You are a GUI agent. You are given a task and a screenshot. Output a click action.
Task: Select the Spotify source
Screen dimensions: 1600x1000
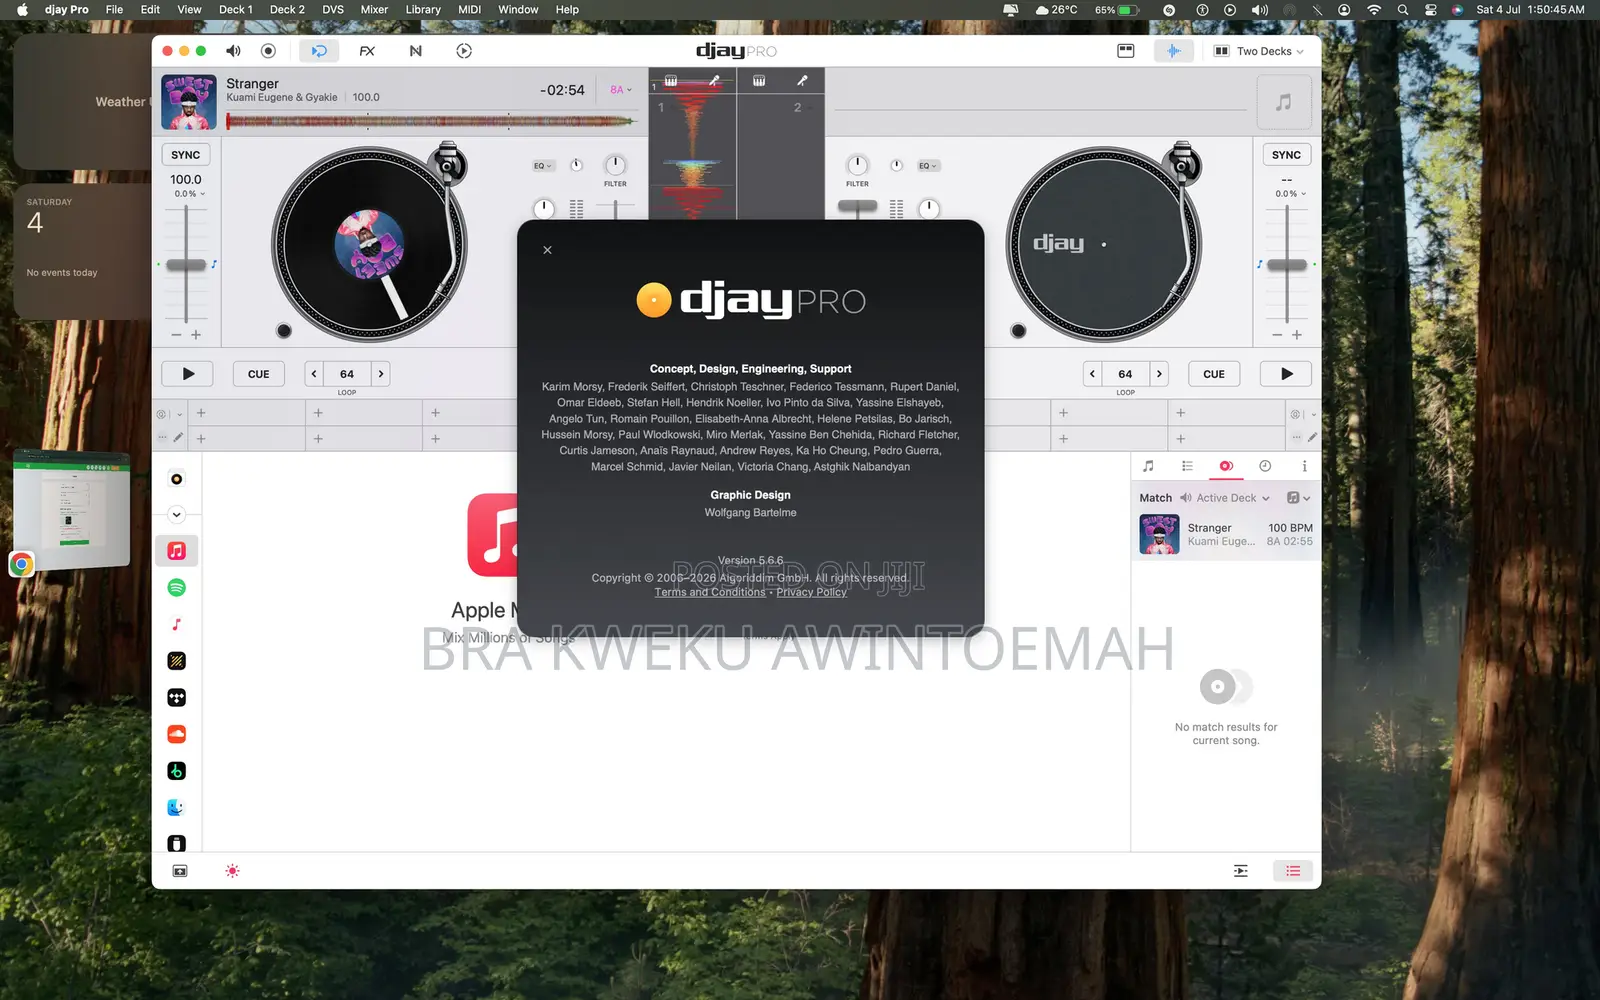pos(177,588)
